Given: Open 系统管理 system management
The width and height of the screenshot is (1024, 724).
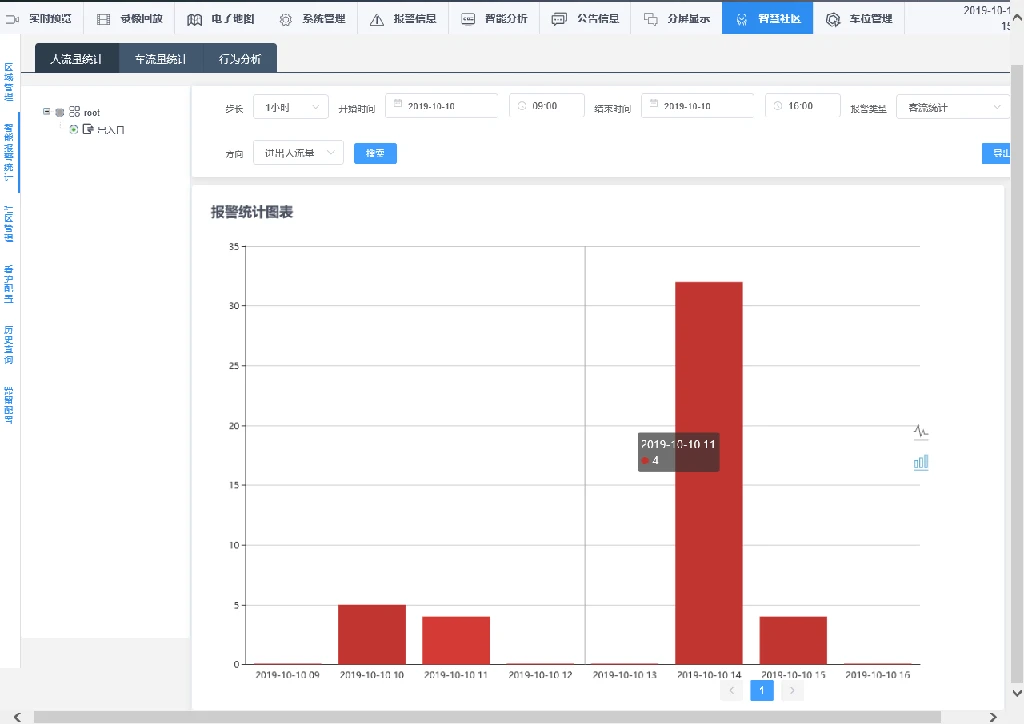Looking at the screenshot, I should (x=311, y=19).
